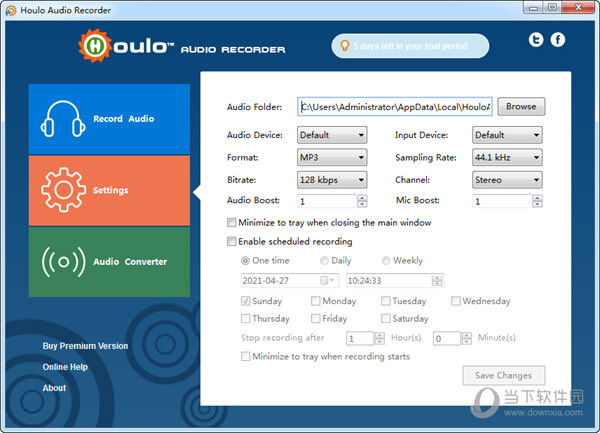This screenshot has height=433, width=600.
Task: Open the Facebook icon in the header
Action: coord(558,40)
